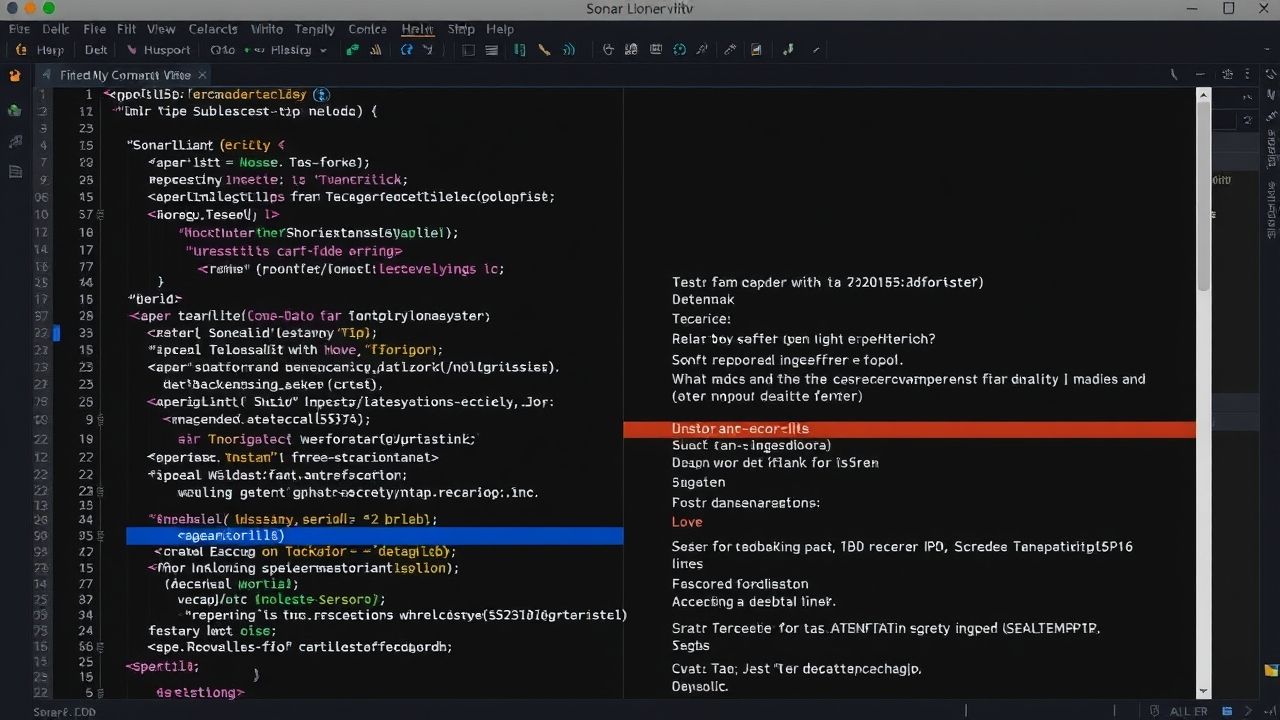Open the Help menu
This screenshot has width=1280, height=720.
coord(500,29)
